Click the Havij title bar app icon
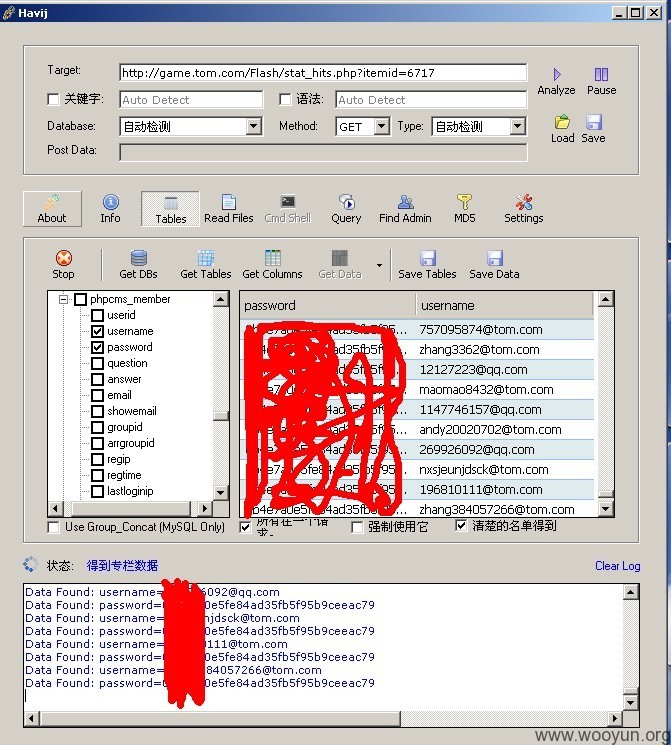Screen dimensions: 671x745 point(8,12)
